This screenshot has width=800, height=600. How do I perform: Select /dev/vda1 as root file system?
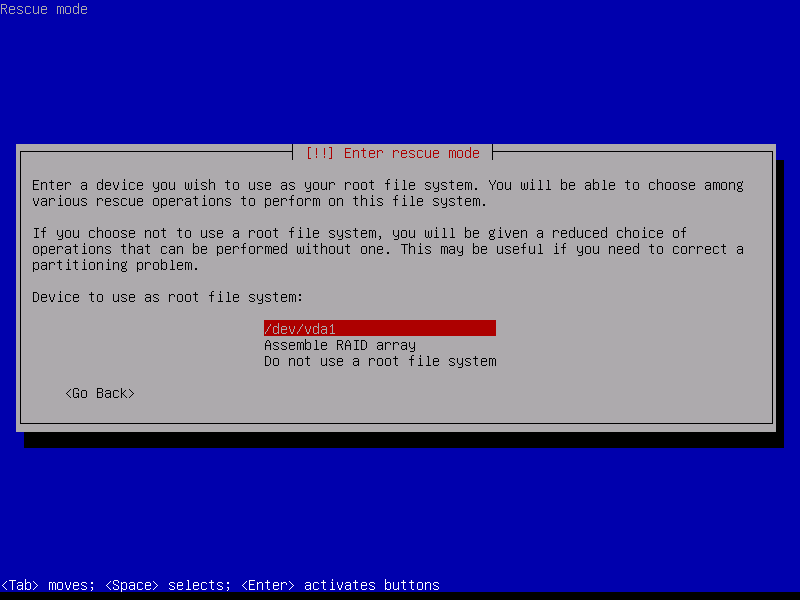(380, 329)
